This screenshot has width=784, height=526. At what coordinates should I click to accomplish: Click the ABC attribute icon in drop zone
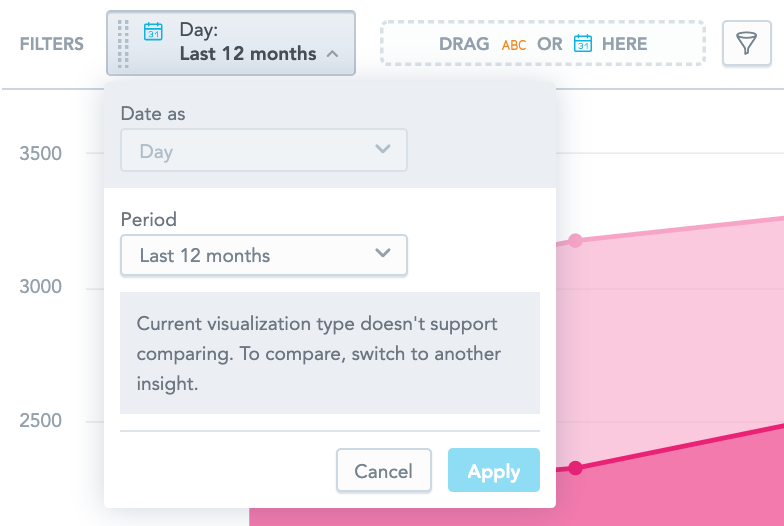[513, 45]
